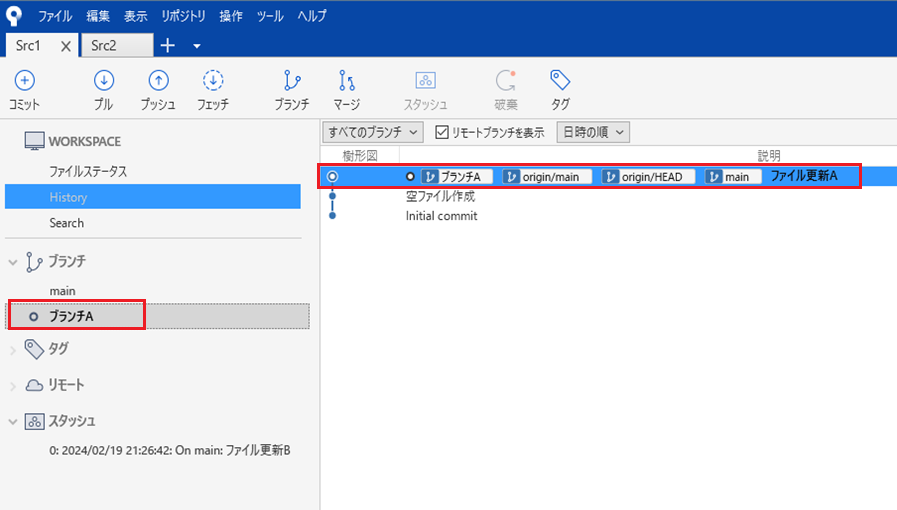Image resolution: width=897 pixels, height=510 pixels.
Task: Select History in workspace sidebar
Action: click(x=153, y=197)
